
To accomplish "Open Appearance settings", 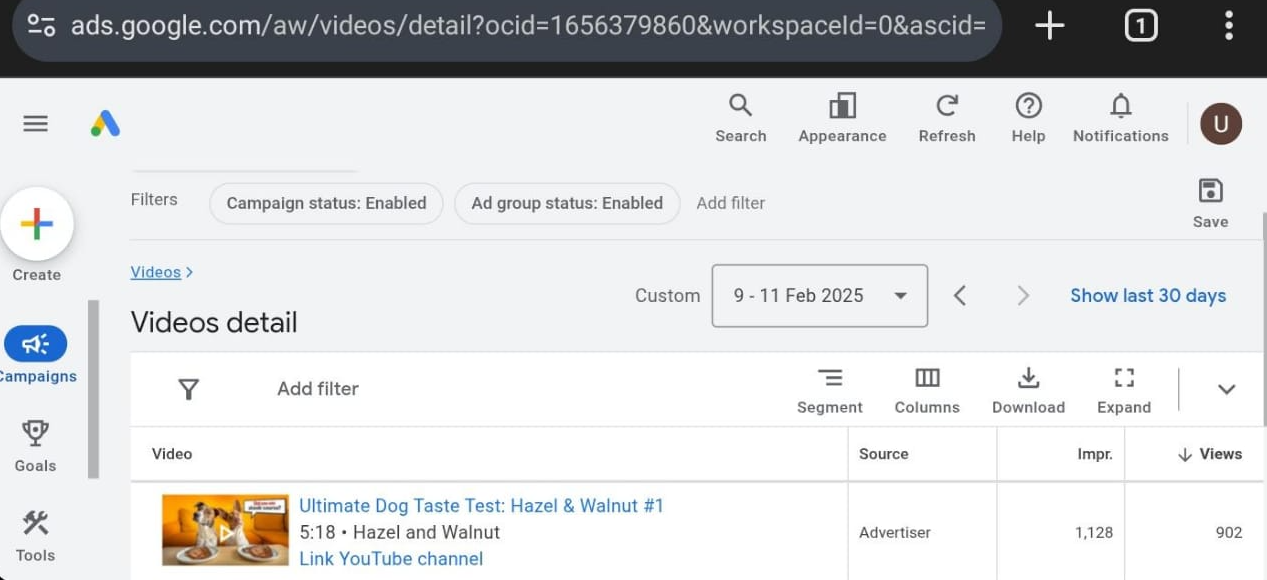I will click(x=842, y=118).
